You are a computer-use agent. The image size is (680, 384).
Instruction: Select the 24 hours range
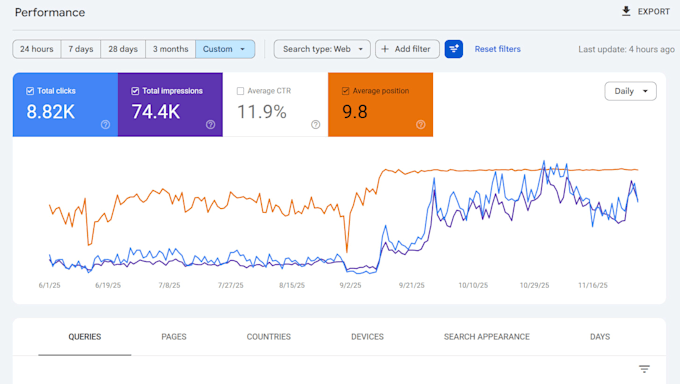click(x=37, y=49)
